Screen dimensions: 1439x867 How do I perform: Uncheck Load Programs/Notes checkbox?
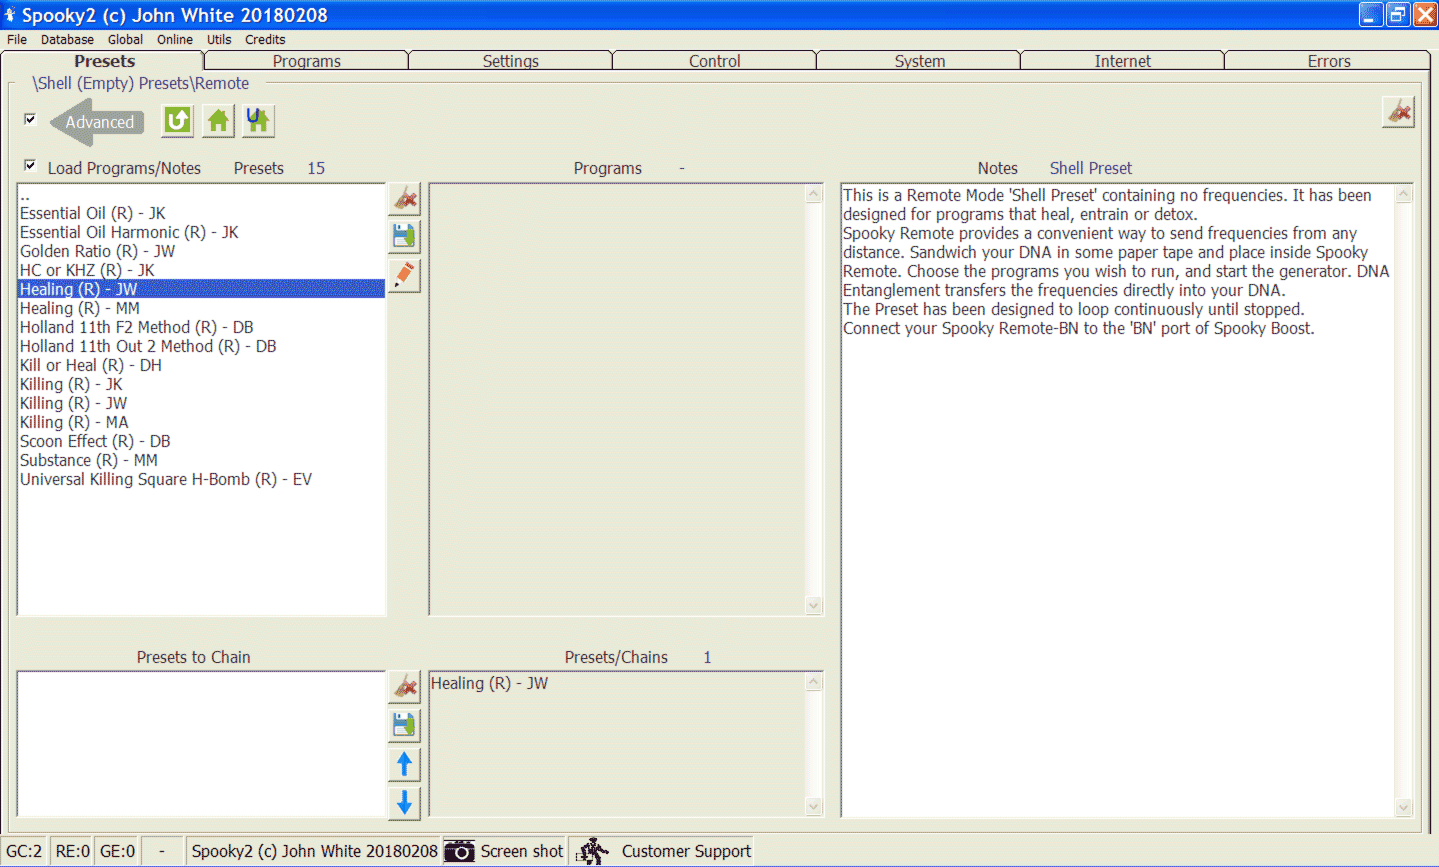coord(30,166)
